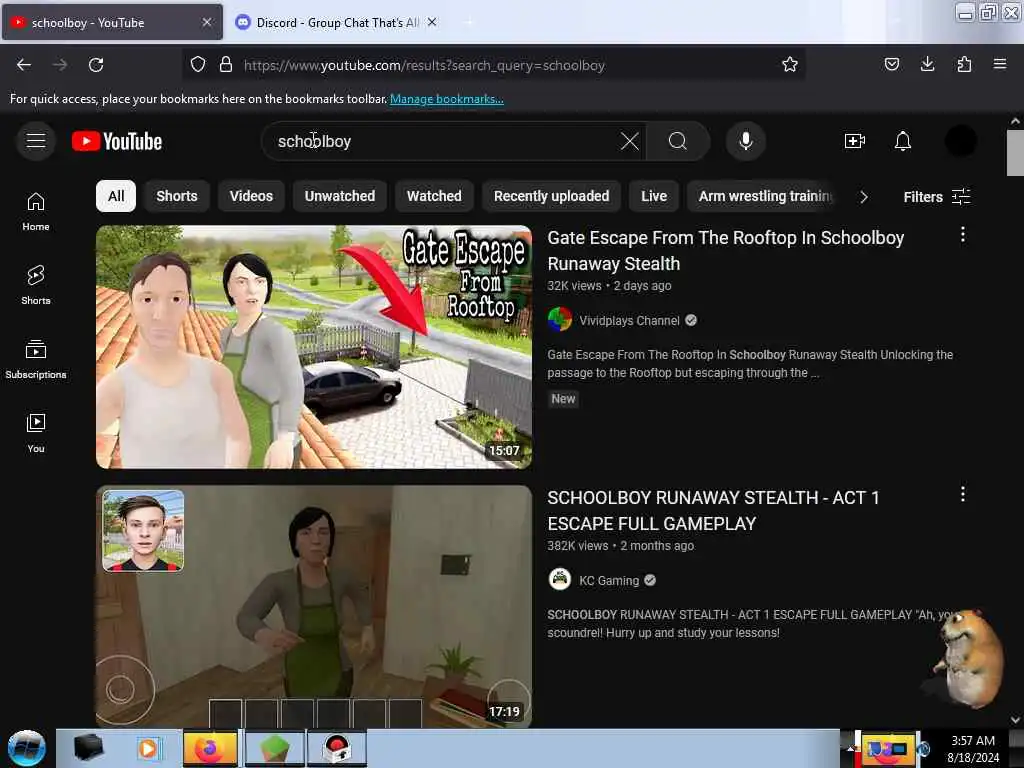The image size is (1024, 768).
Task: Open Firefox from the taskbar
Action: tap(210, 748)
